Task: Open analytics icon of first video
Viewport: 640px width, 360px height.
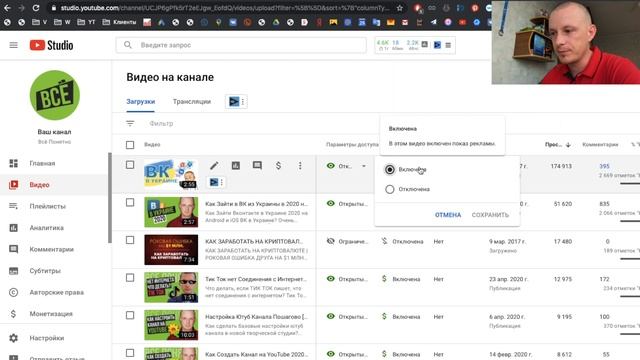Action: [236, 165]
